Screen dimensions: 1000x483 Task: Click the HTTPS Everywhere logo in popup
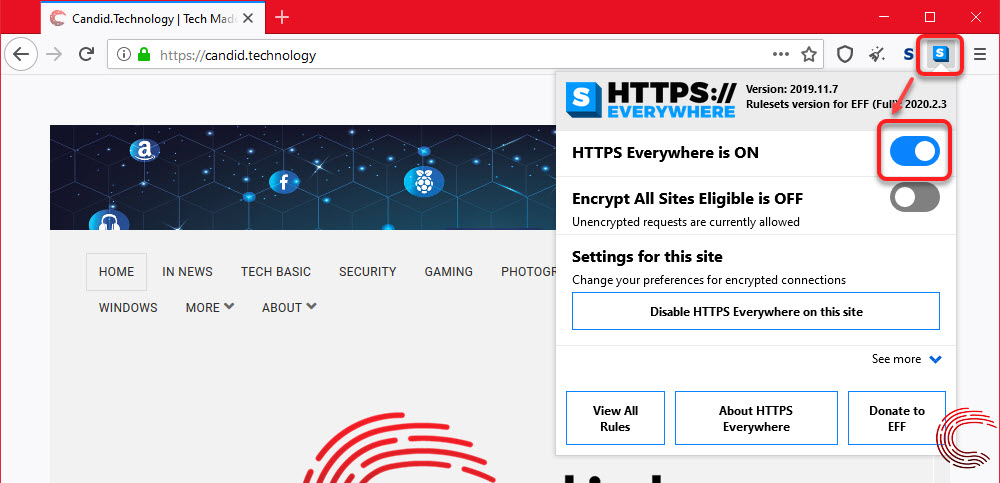click(x=651, y=100)
